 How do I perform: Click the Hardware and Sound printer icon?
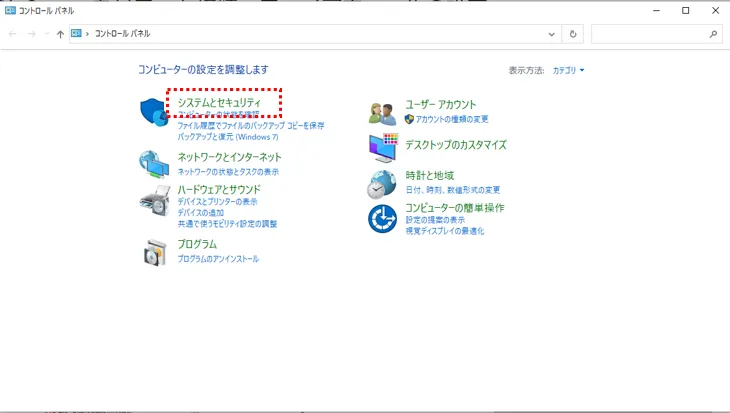[153, 201]
